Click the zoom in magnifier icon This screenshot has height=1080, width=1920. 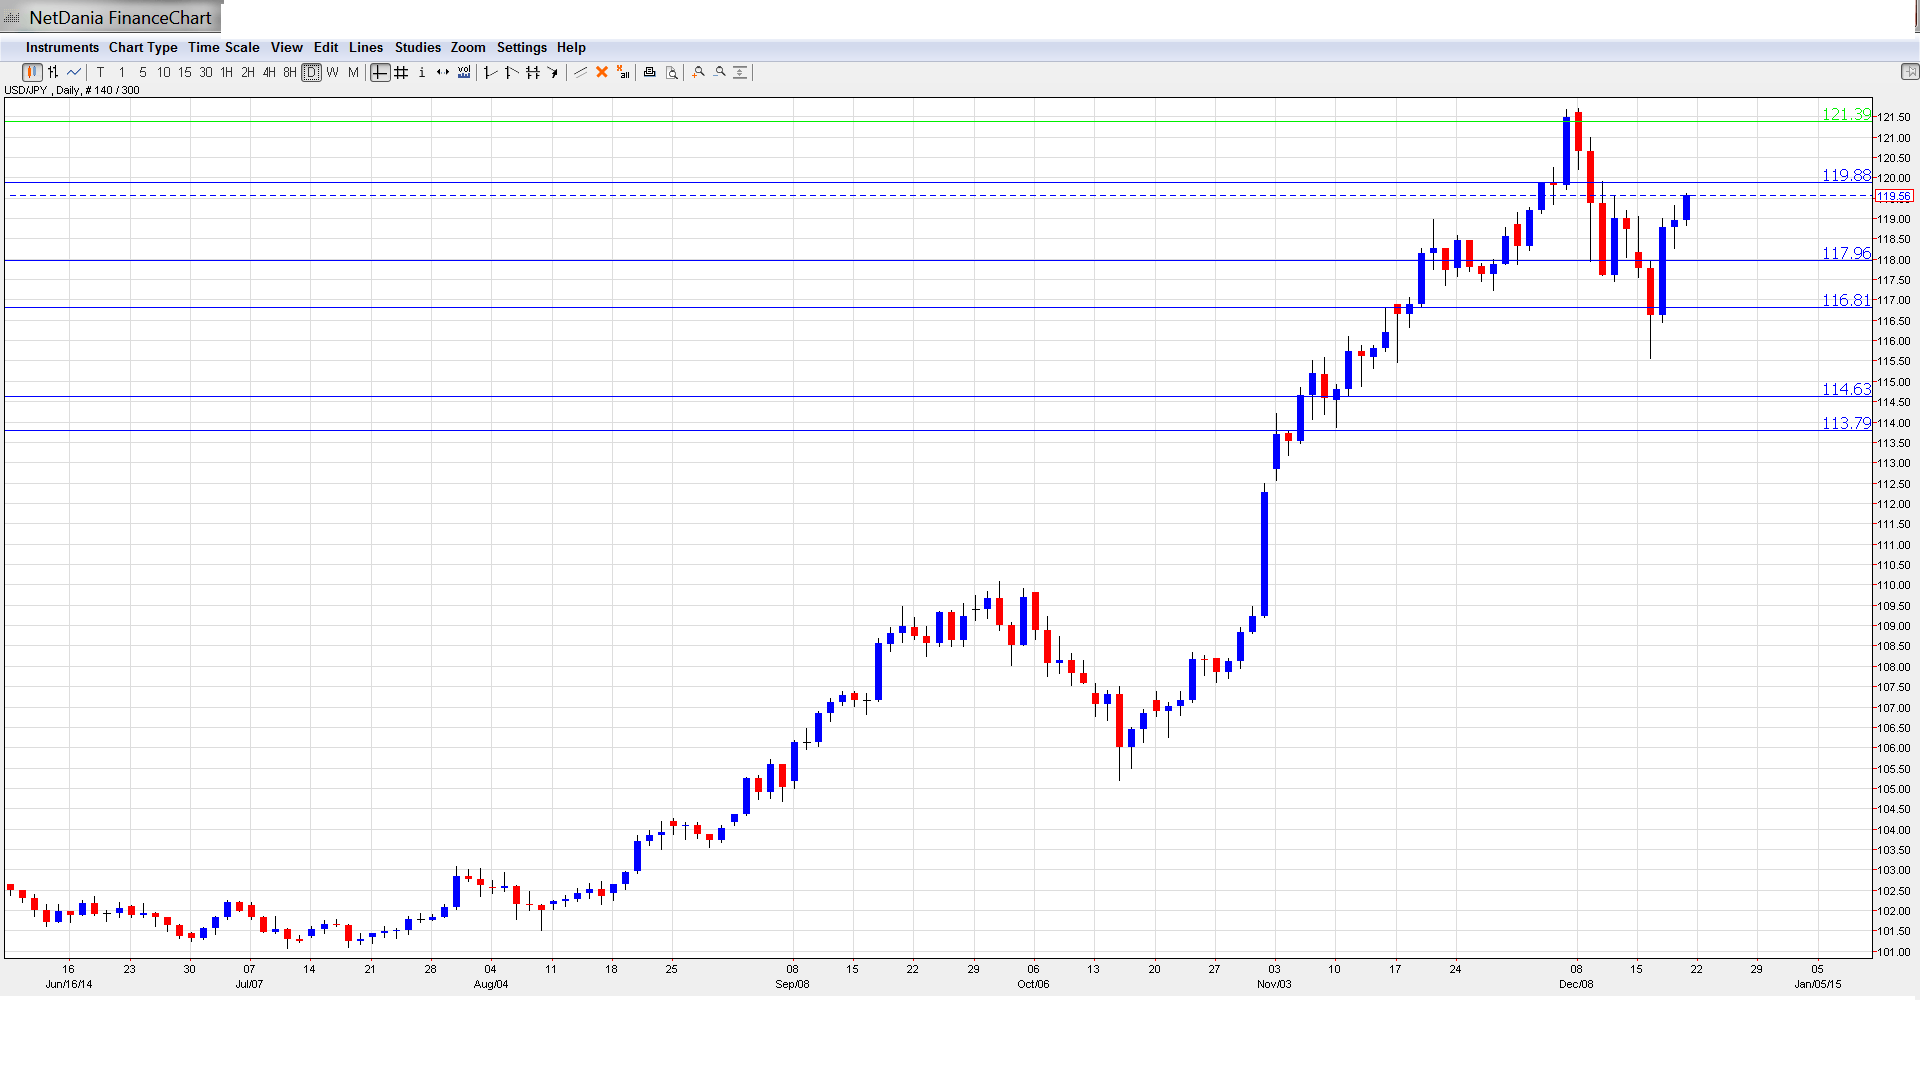tap(699, 72)
